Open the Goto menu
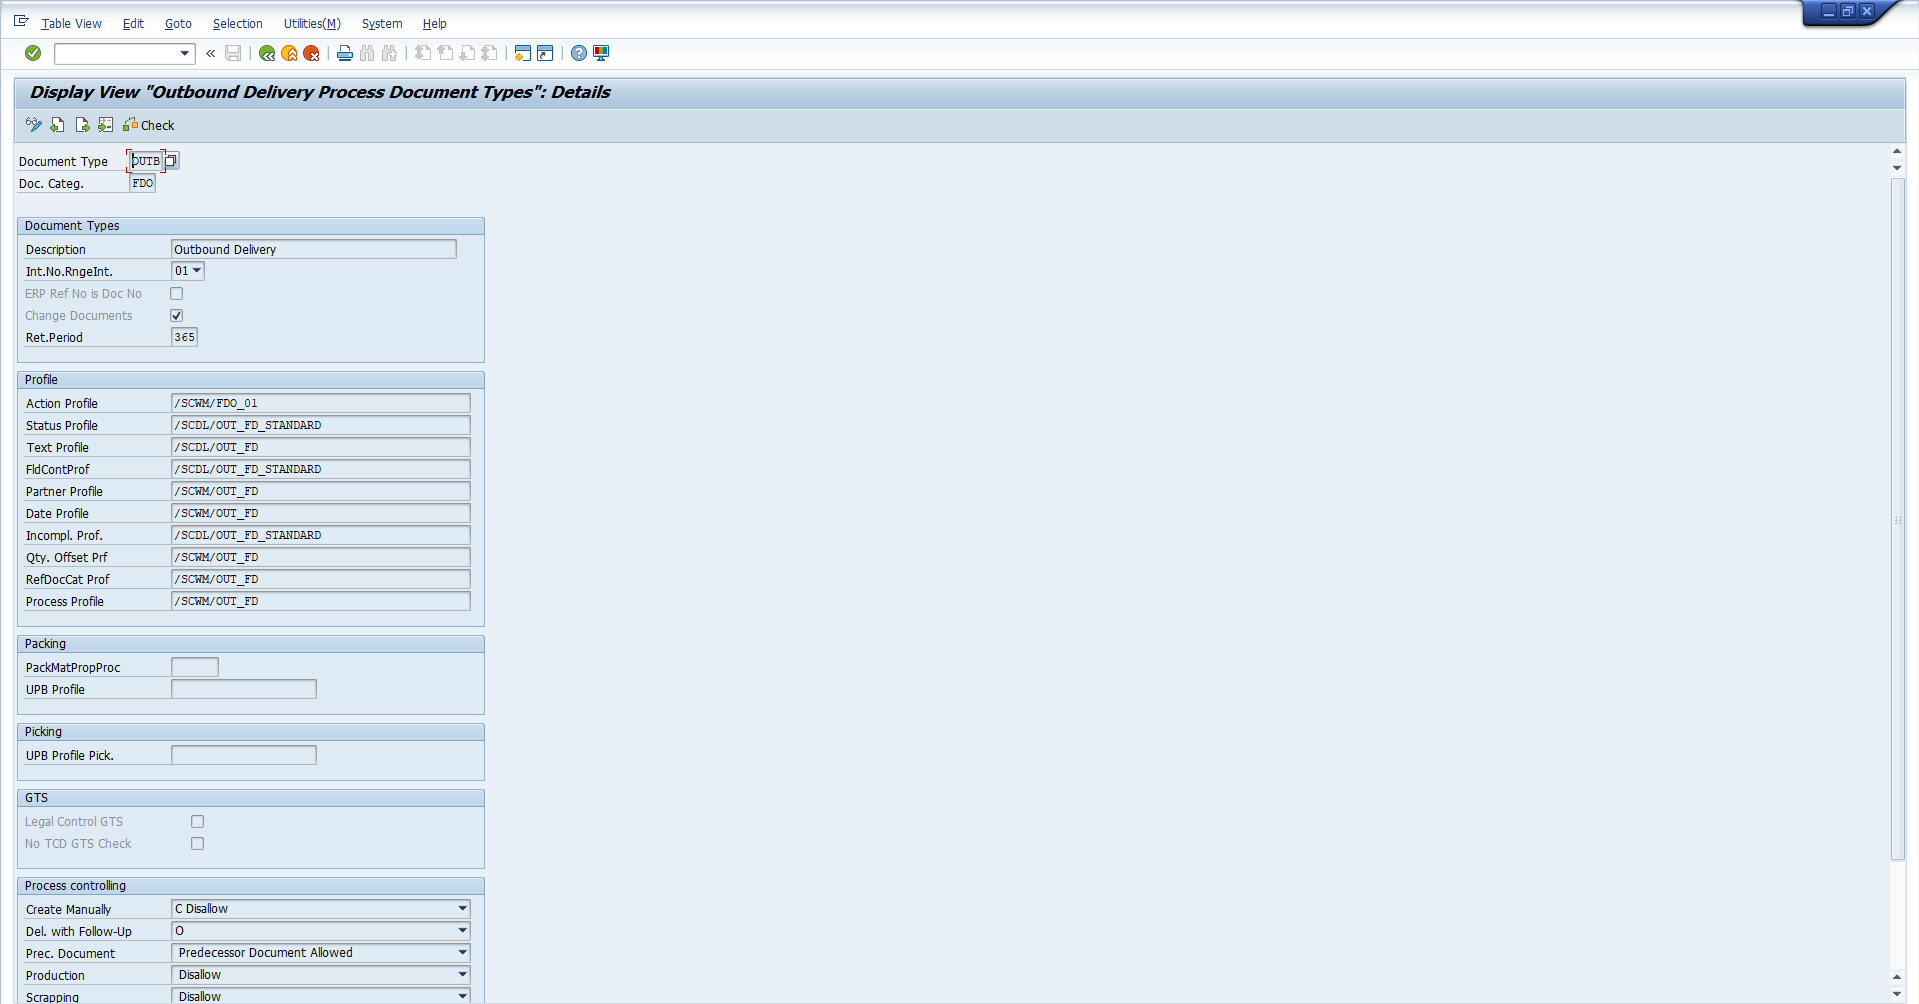 coord(178,23)
